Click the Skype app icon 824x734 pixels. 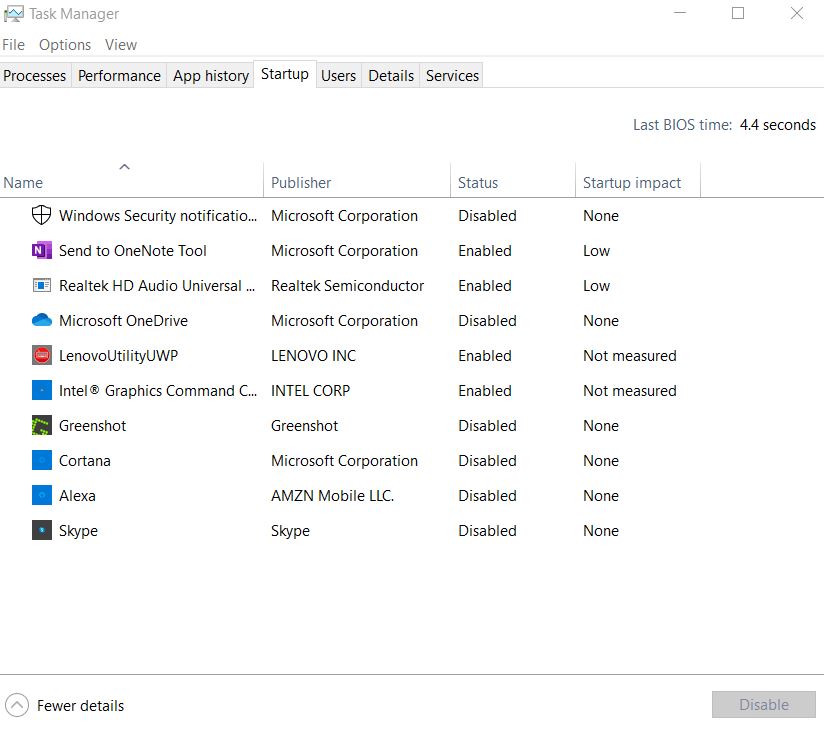(42, 530)
